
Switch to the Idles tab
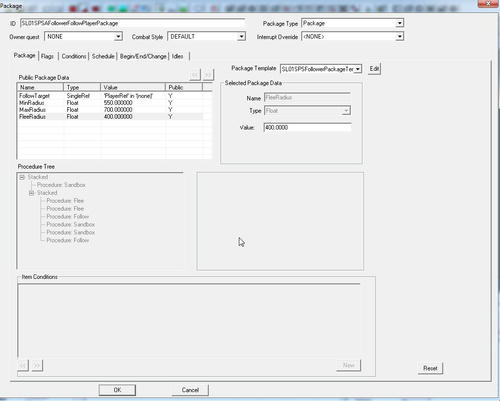click(x=177, y=56)
